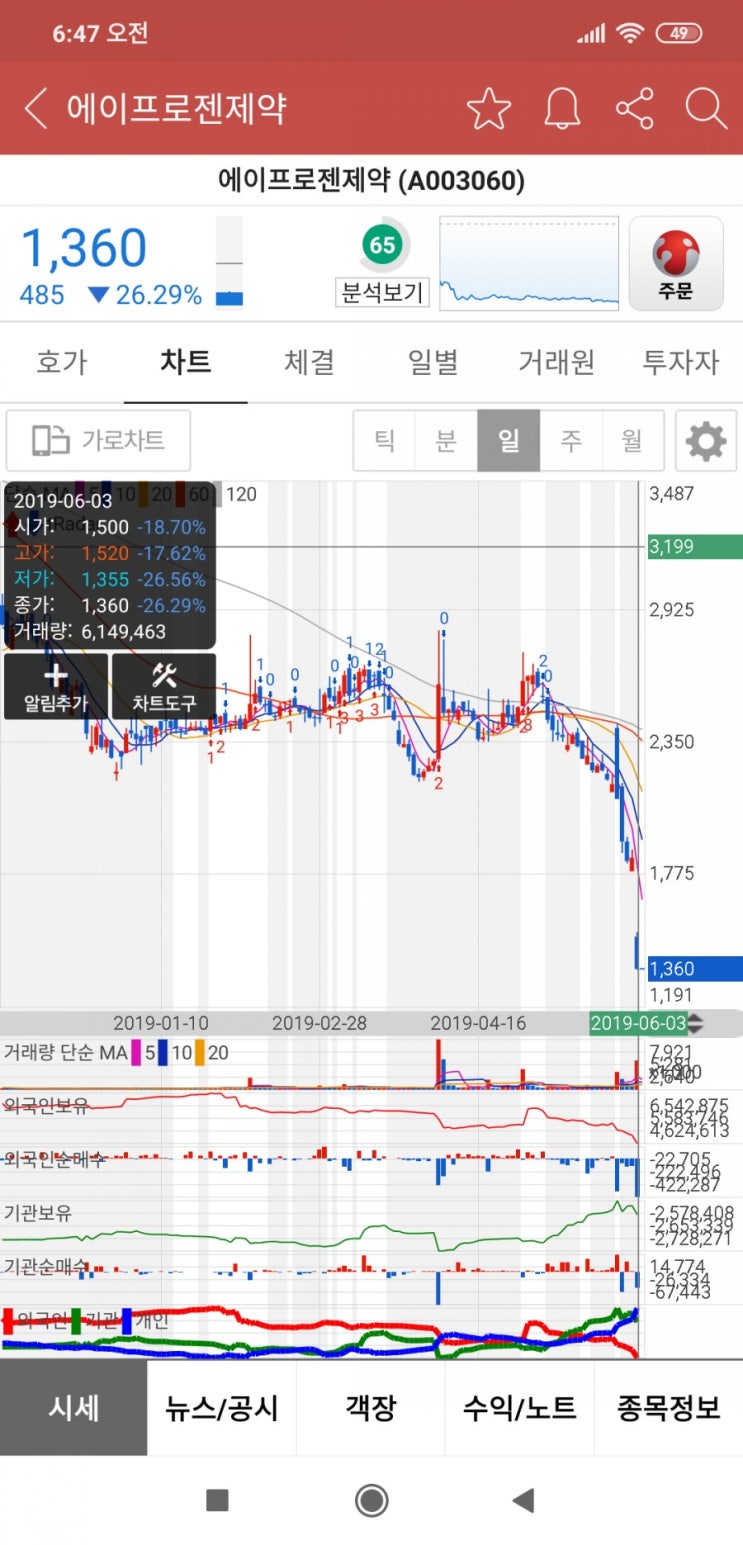Open the mini intraday price chart thumbnail
The image size is (743, 1545).
[529, 264]
